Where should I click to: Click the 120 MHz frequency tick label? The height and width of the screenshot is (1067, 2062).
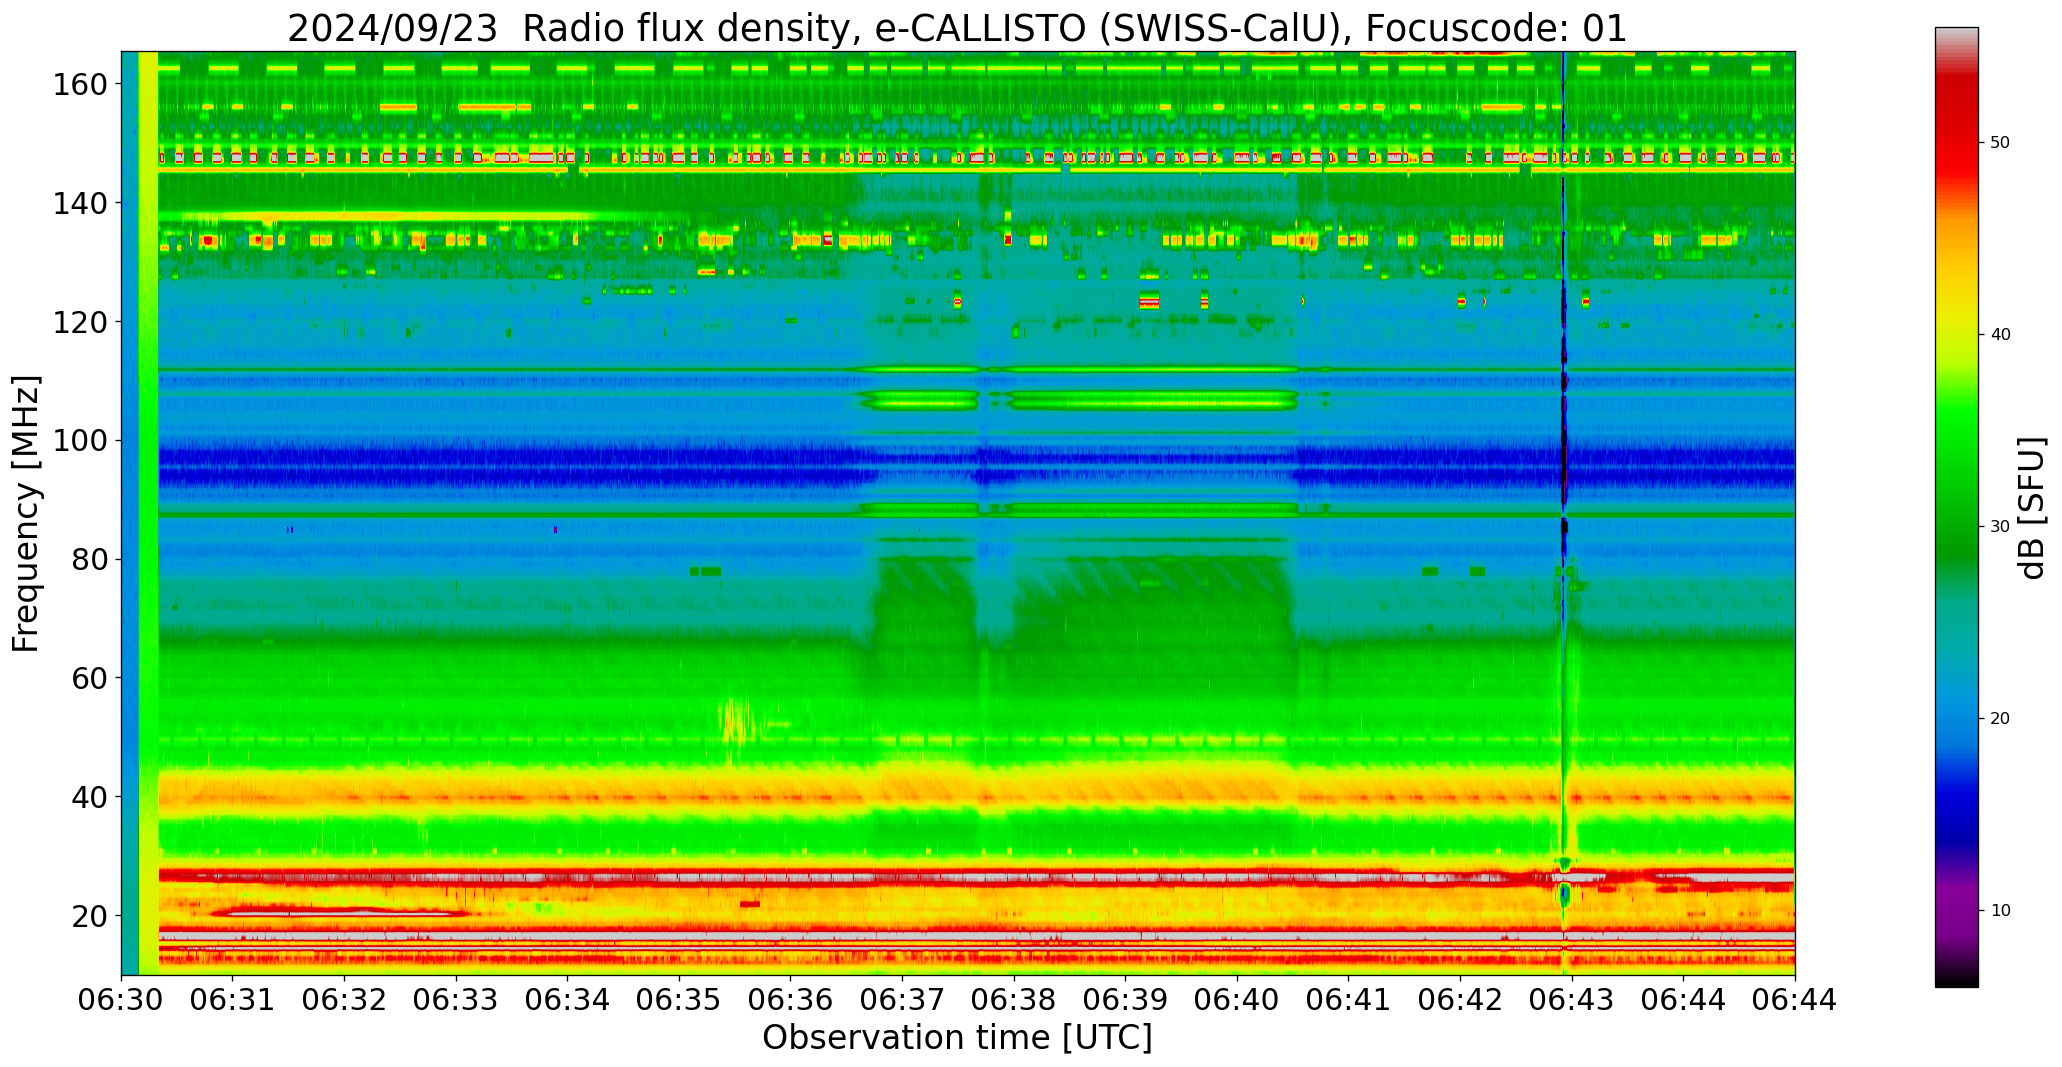pos(79,322)
